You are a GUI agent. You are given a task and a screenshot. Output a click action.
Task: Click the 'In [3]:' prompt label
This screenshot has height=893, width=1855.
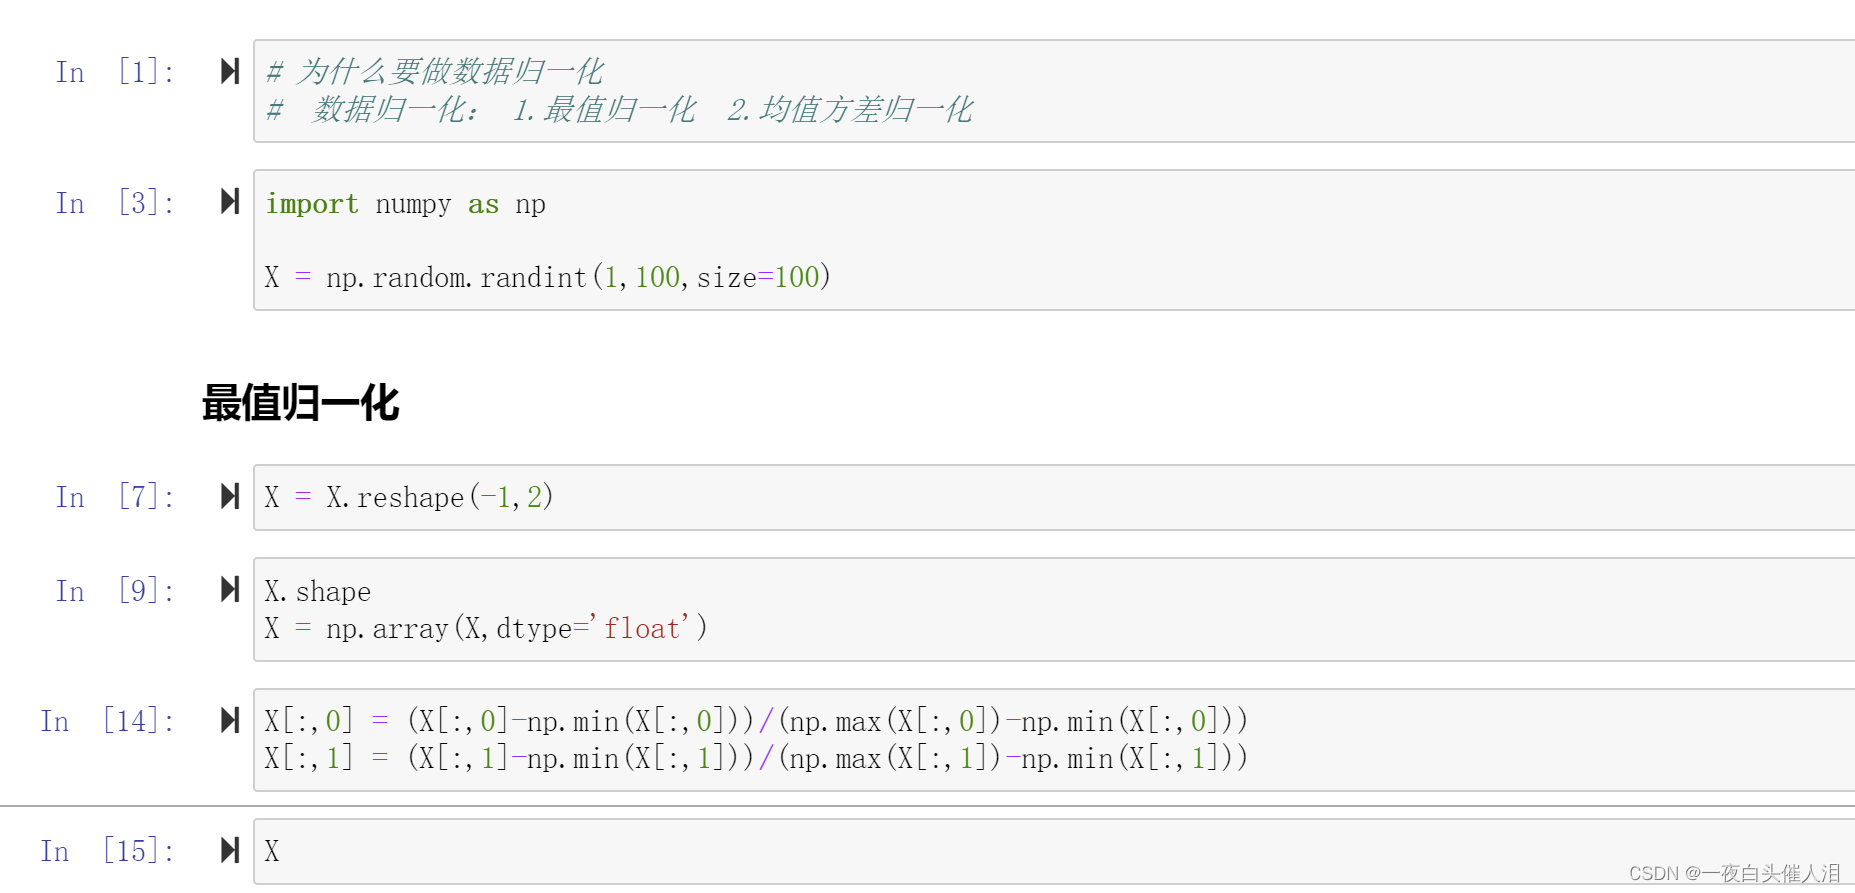(x=115, y=203)
